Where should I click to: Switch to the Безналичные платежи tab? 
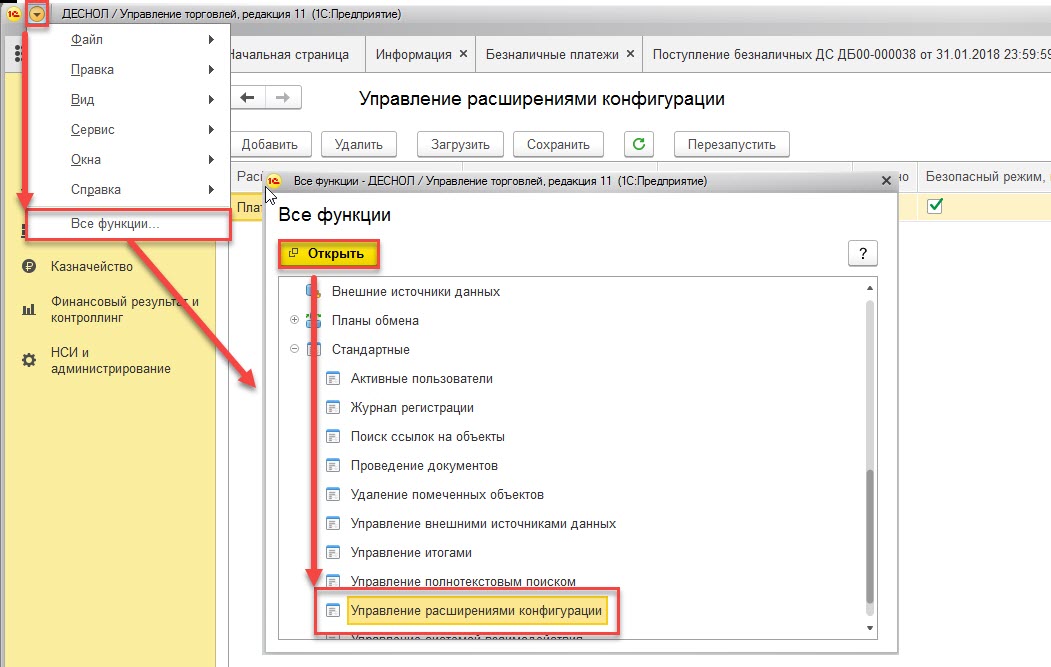[552, 54]
